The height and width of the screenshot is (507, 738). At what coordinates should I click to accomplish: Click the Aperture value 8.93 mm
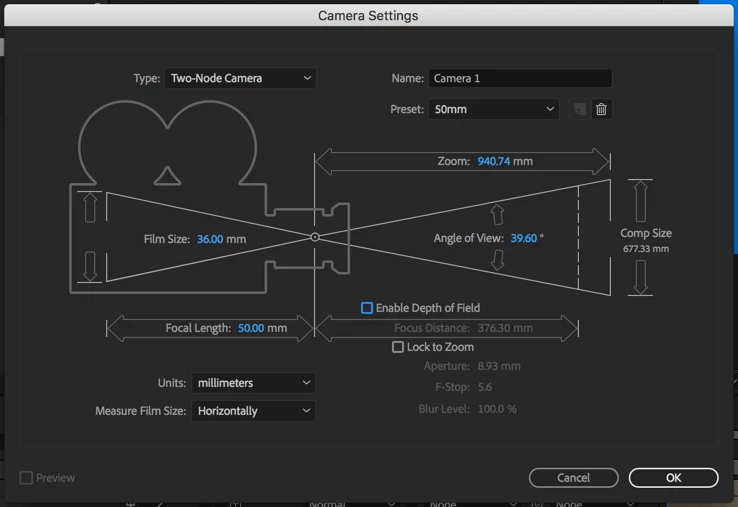pos(499,366)
